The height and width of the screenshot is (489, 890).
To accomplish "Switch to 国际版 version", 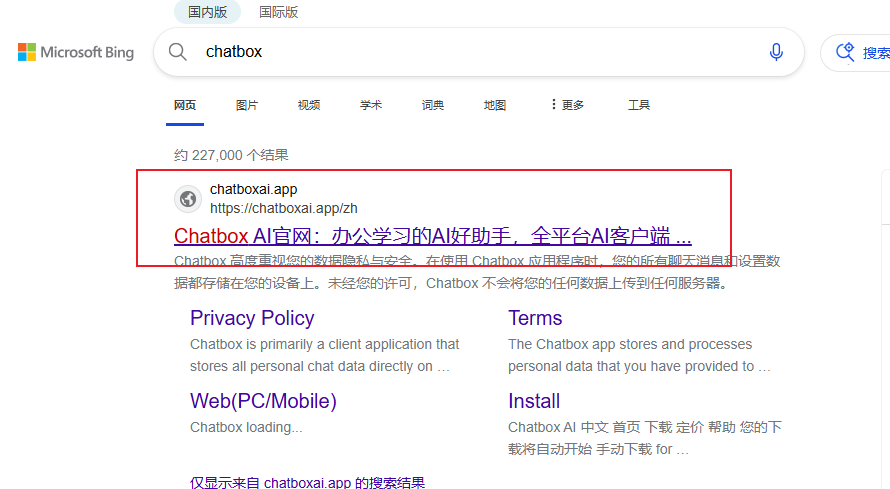I will coord(279,12).
